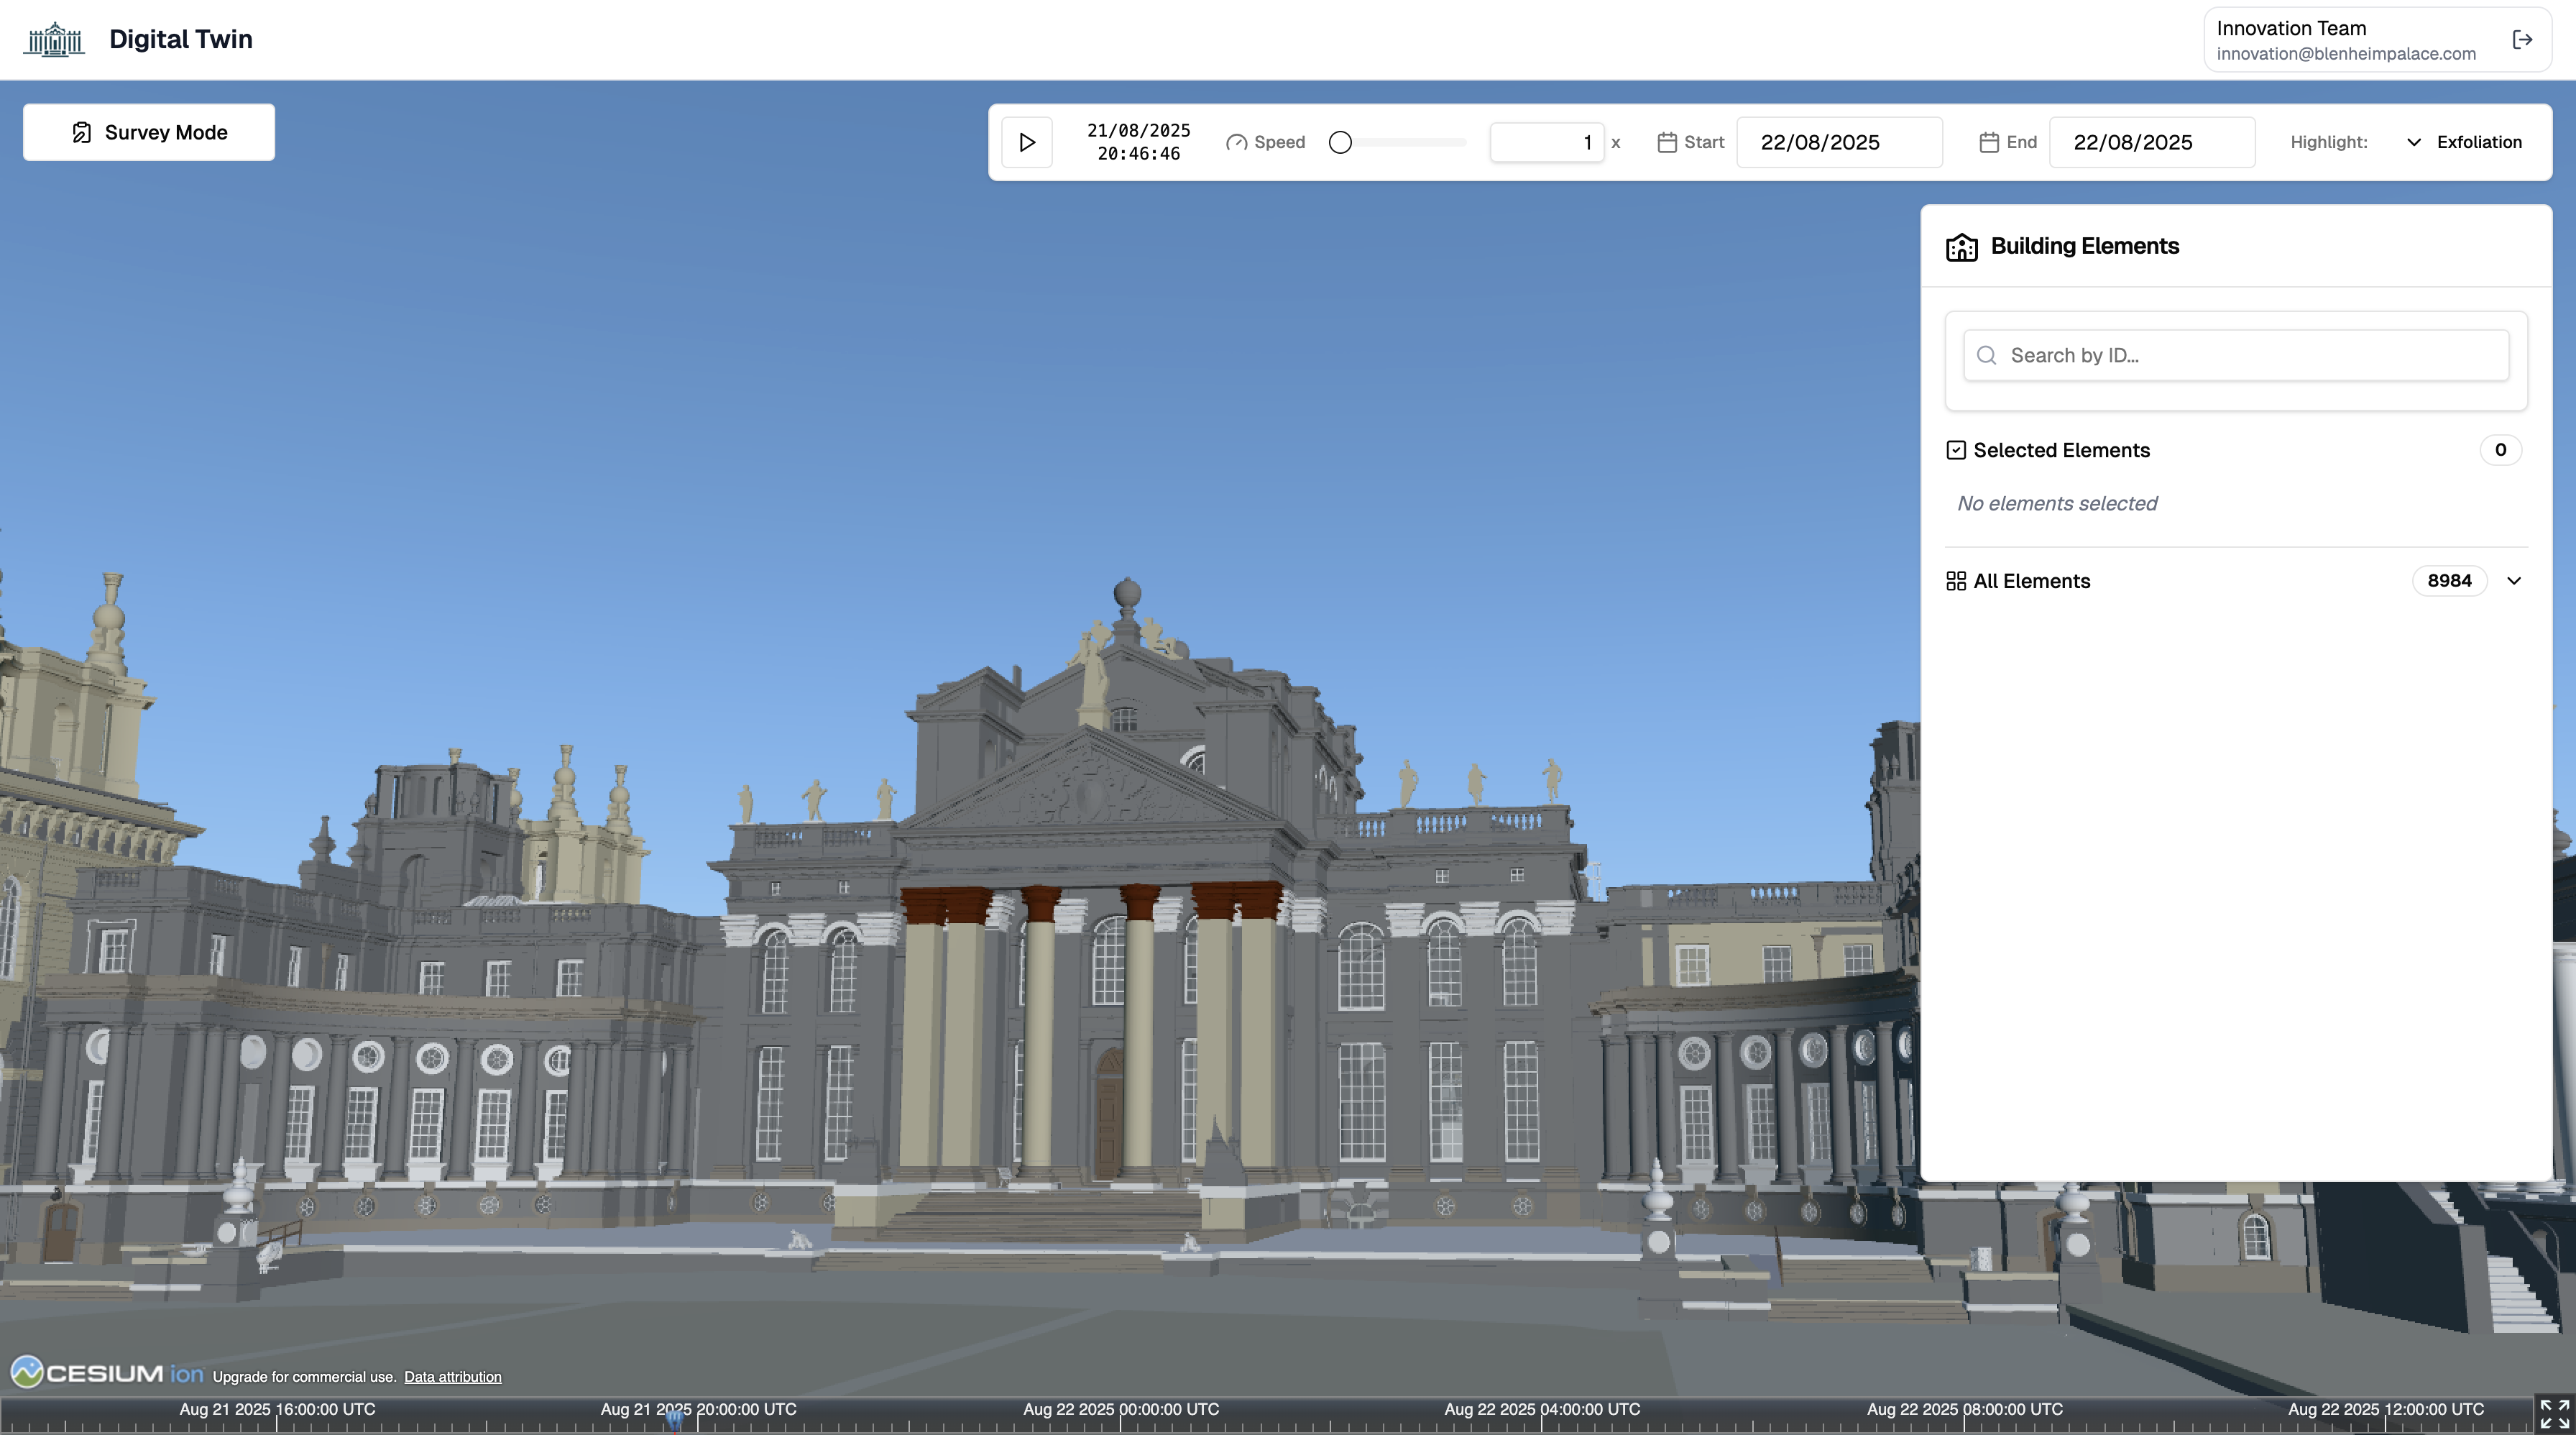Click the play animation button
Screen dimensions: 2576x1435
[1026, 142]
